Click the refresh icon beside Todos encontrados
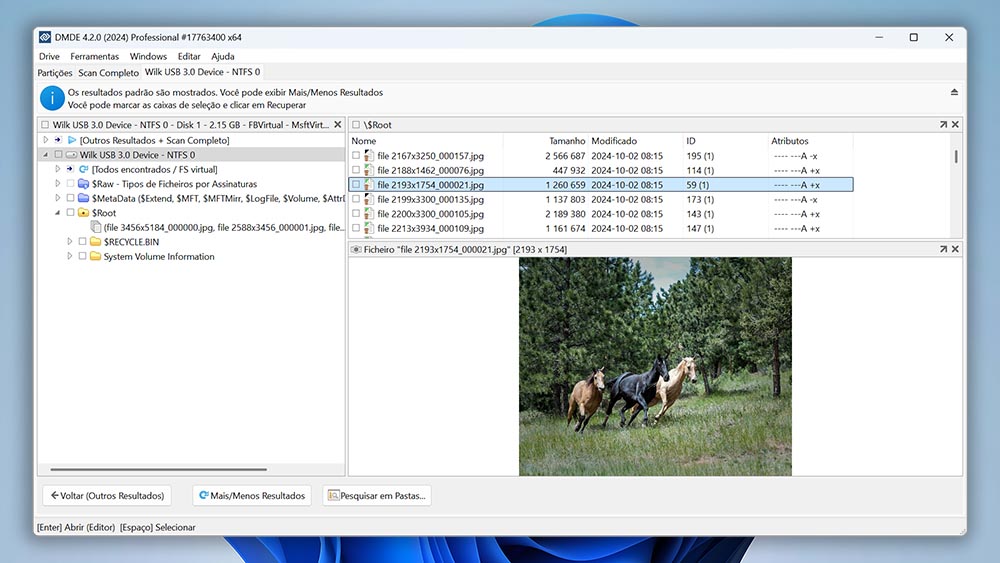Screen dimensions: 1000x563 coord(84,170)
